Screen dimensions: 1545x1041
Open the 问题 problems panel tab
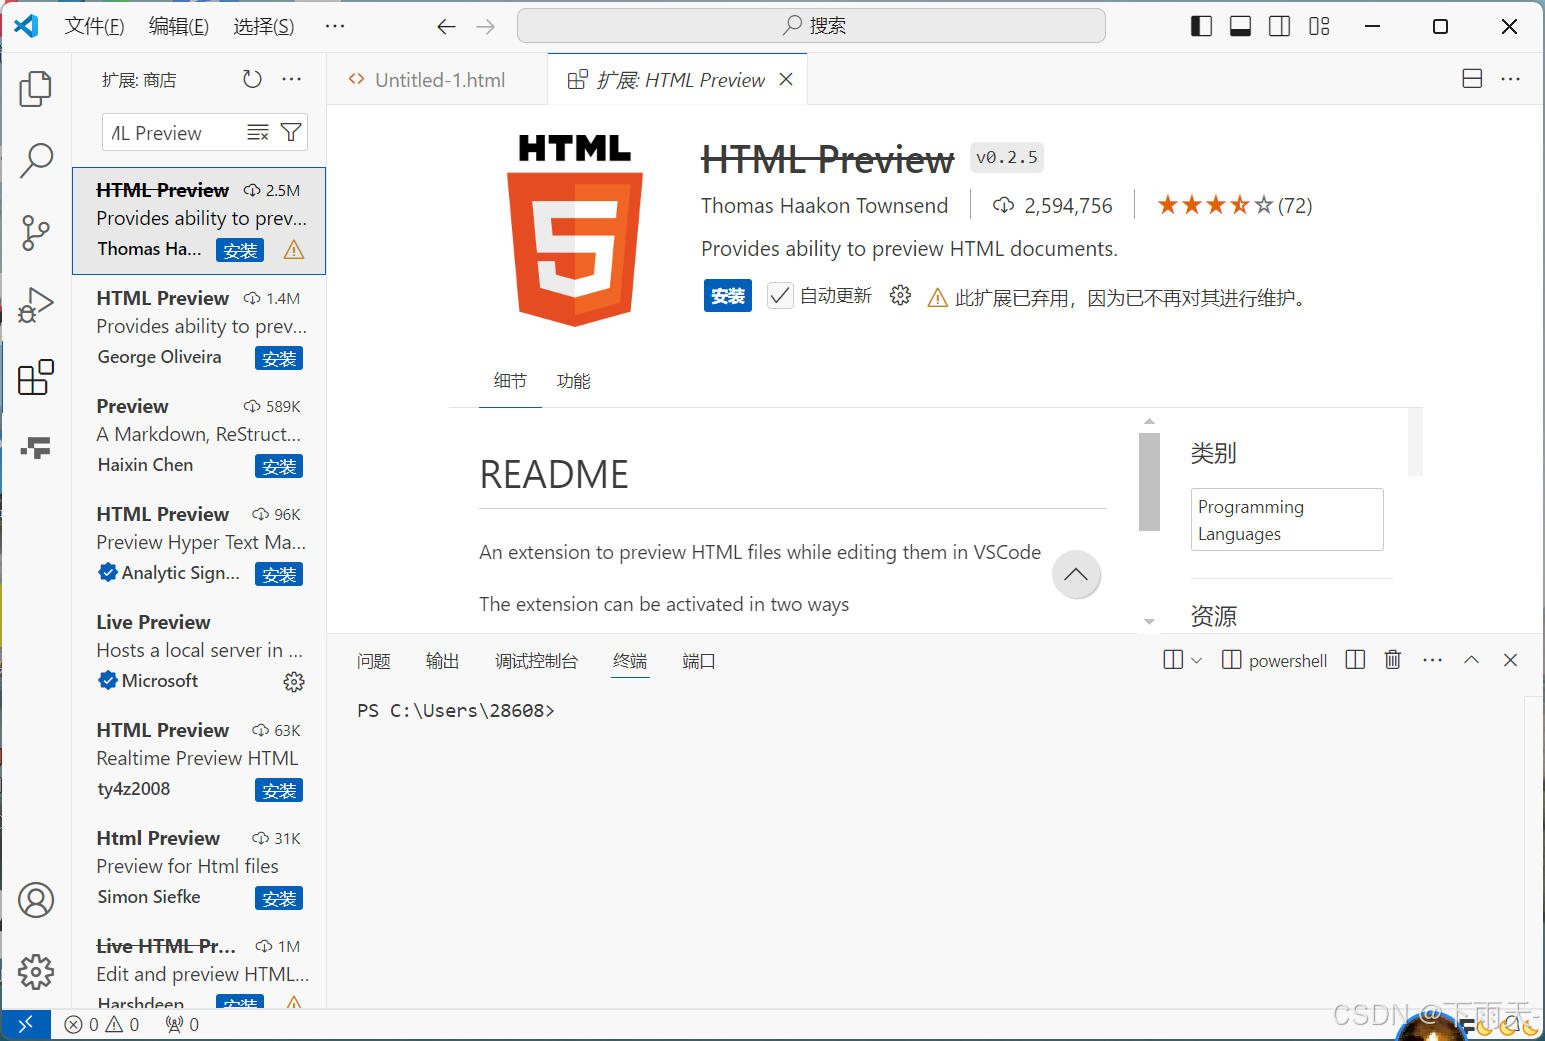[374, 661]
